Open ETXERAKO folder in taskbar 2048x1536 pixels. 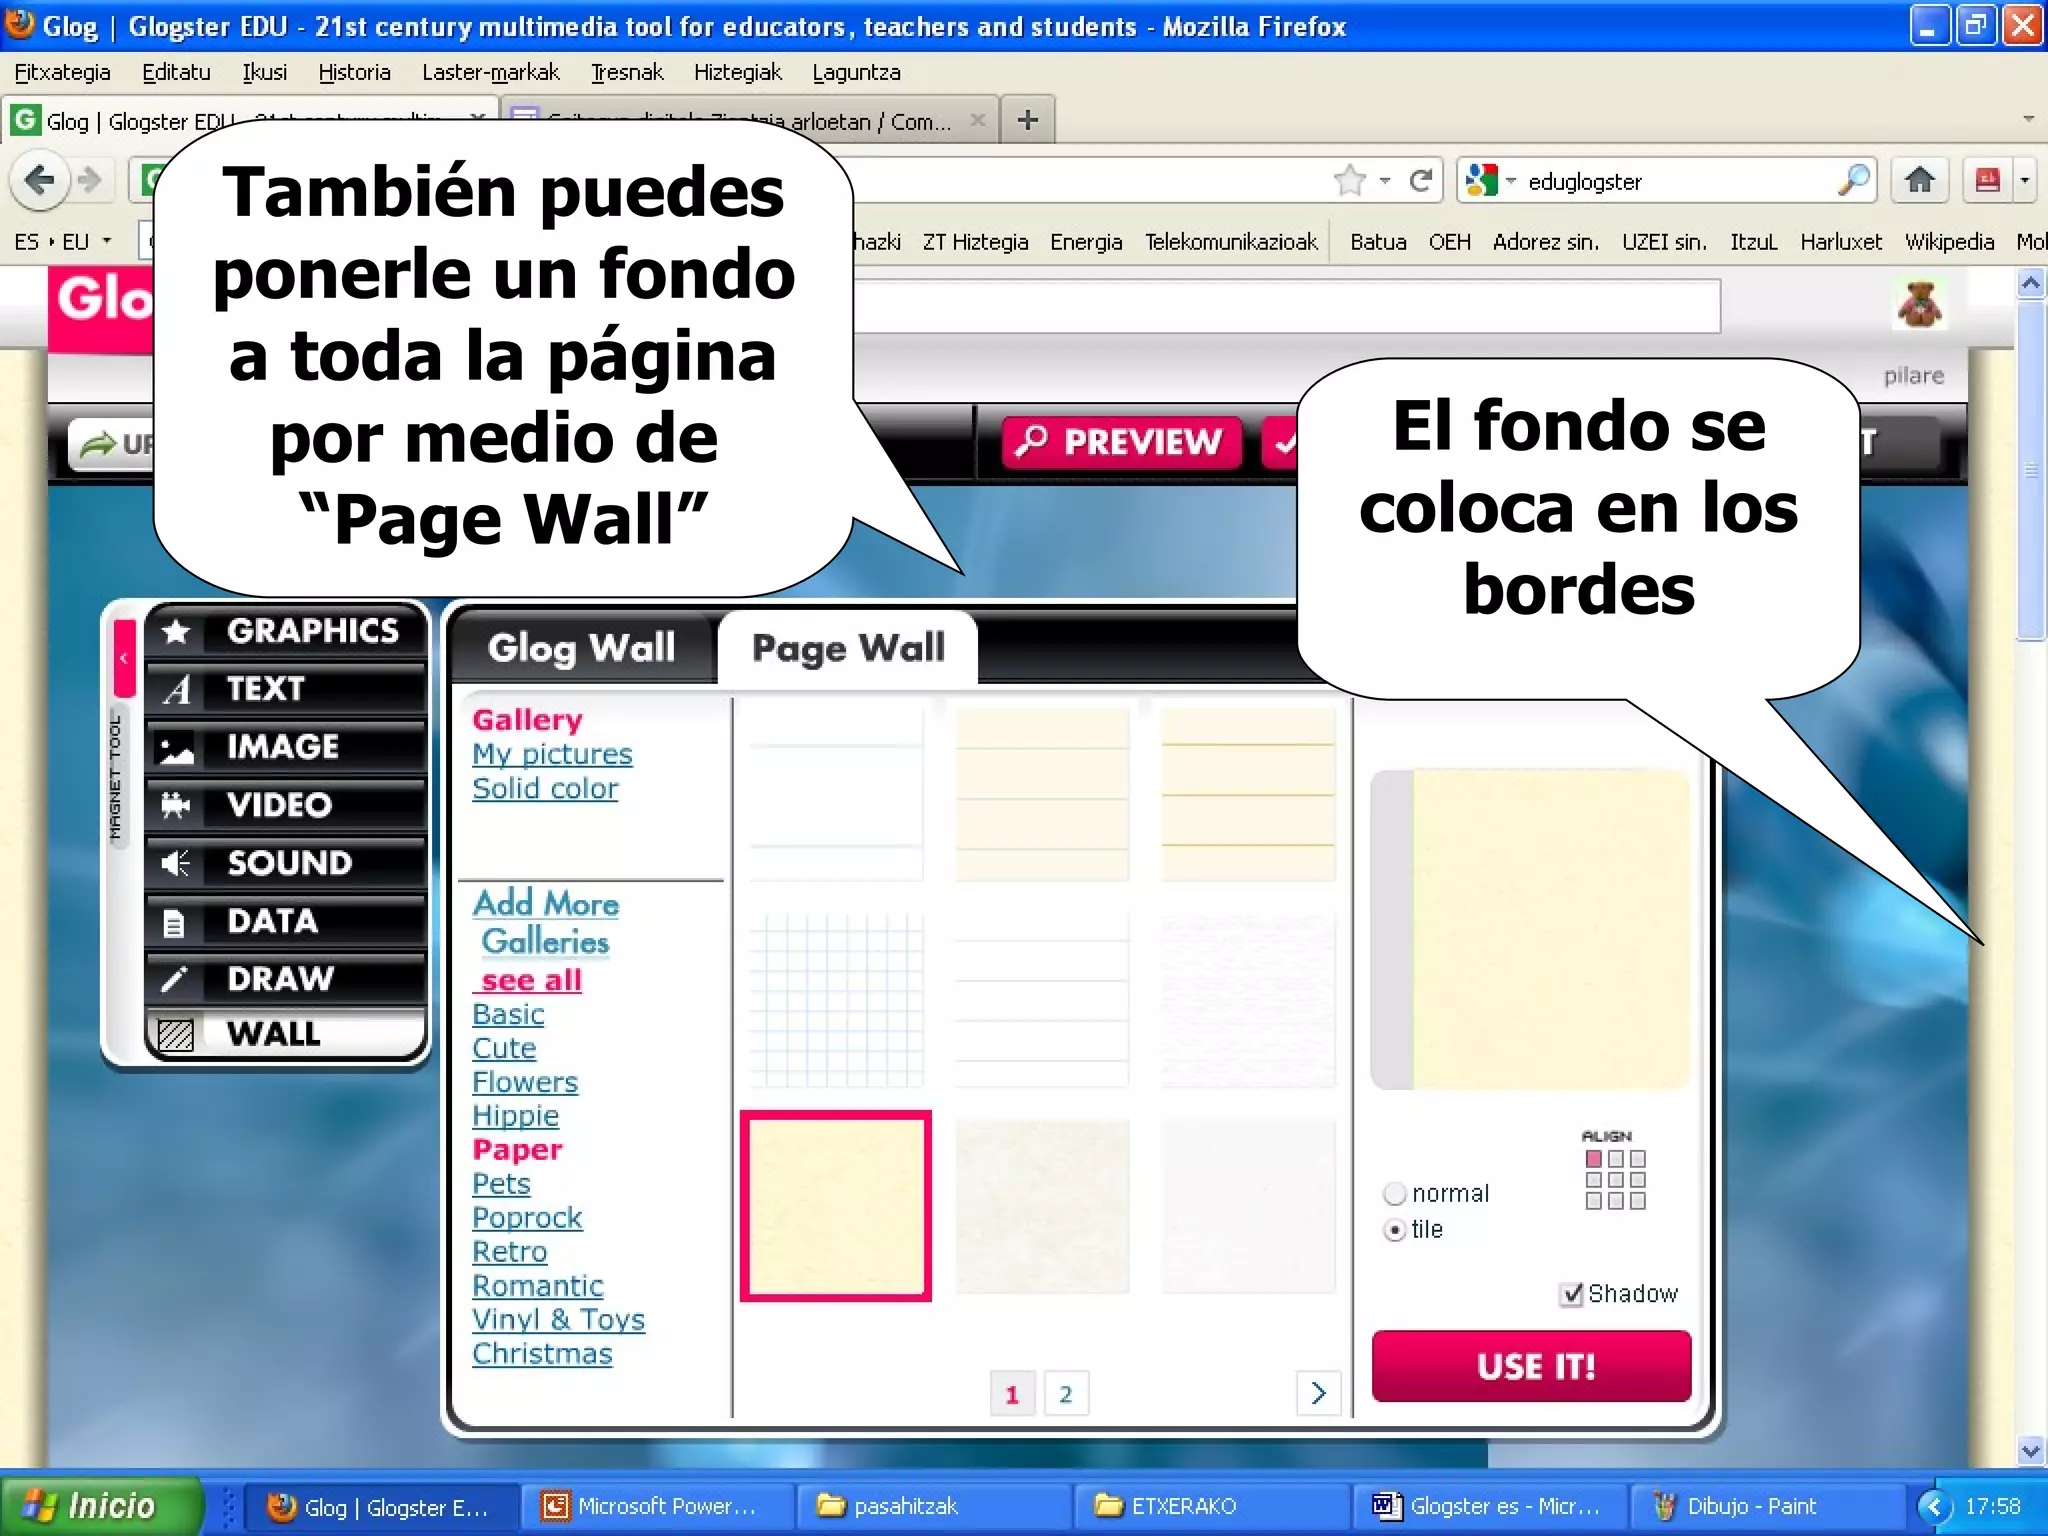[x=1211, y=1506]
